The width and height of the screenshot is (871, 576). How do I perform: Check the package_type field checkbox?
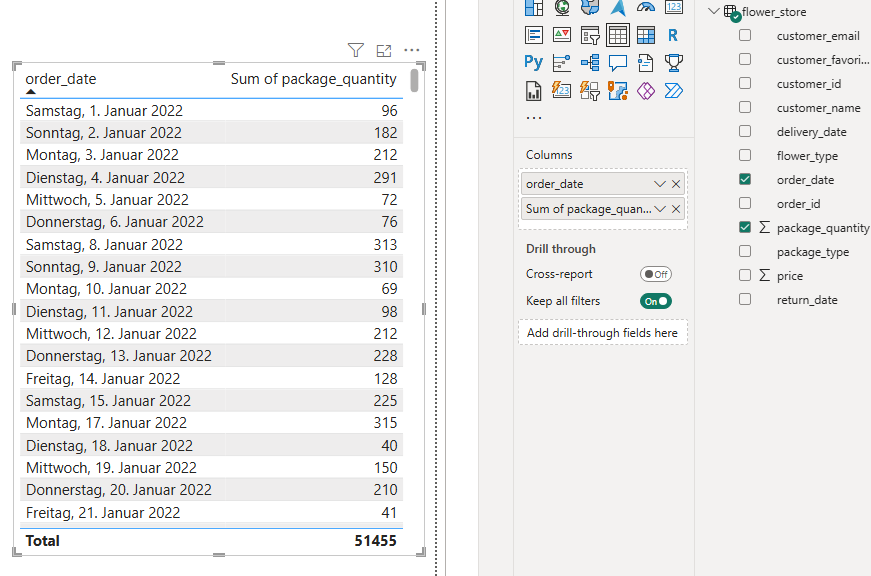tap(745, 251)
